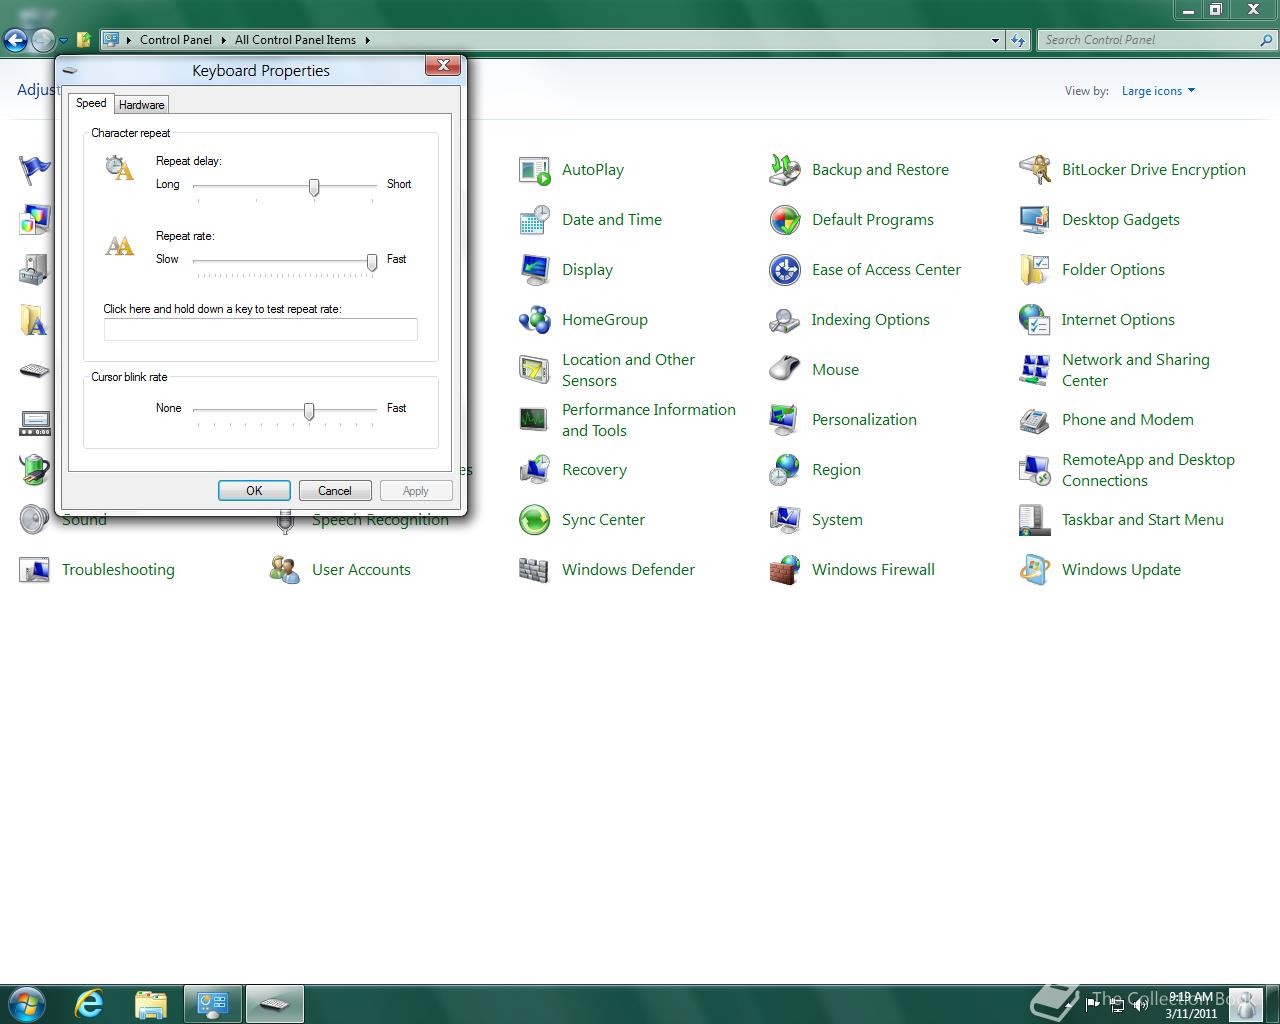
Task: Click the repeat rate test box
Action: [261, 330]
